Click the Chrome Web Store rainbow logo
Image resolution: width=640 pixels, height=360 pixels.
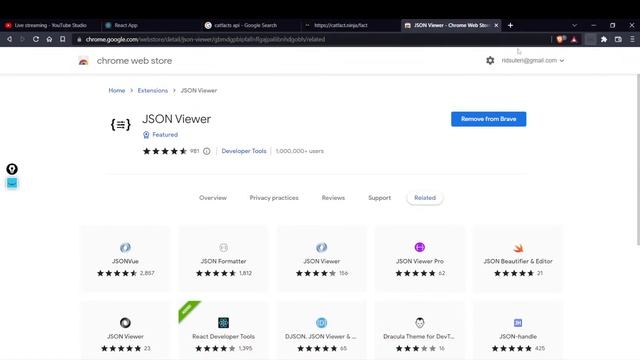coord(83,61)
